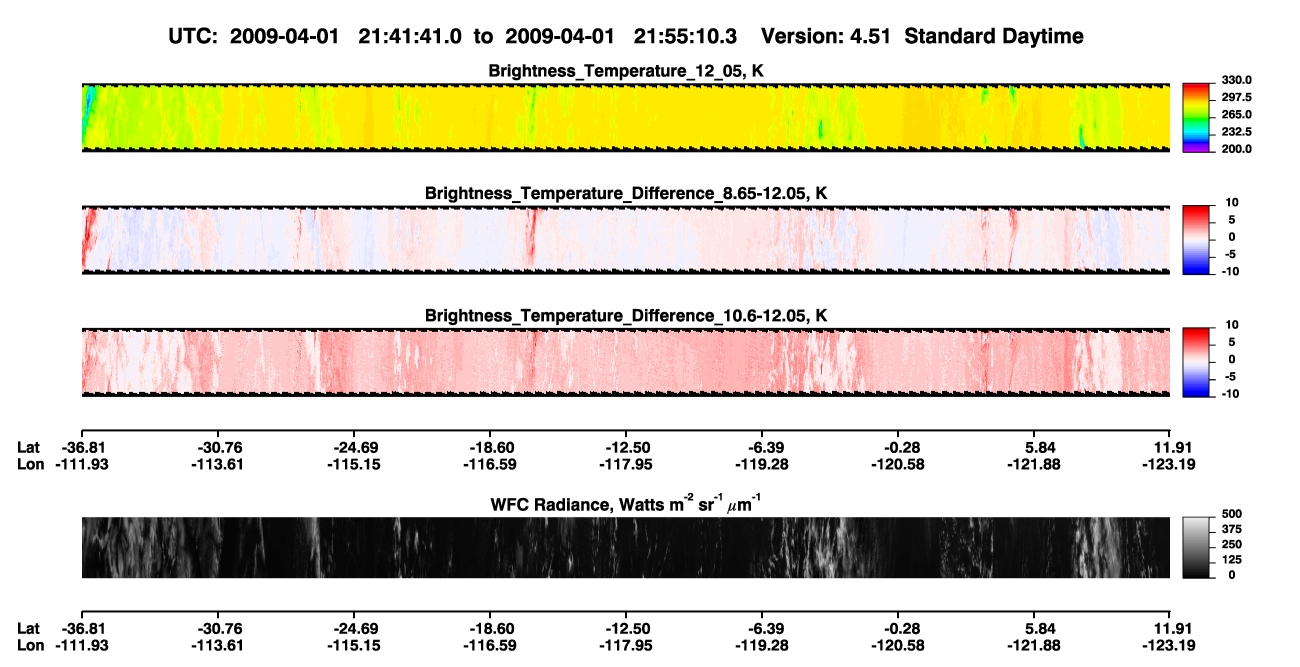Click latitude -0.28 on the upper axis
The image size is (1300, 667).
pyautogui.click(x=898, y=448)
